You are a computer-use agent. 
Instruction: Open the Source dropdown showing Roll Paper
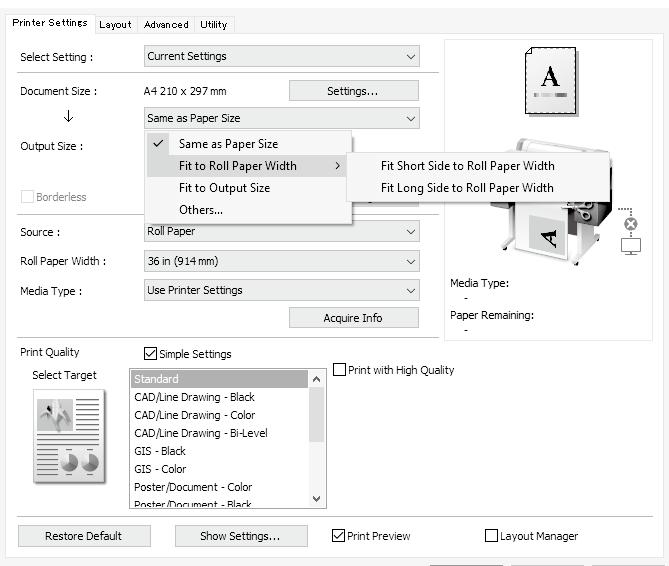coord(282,231)
